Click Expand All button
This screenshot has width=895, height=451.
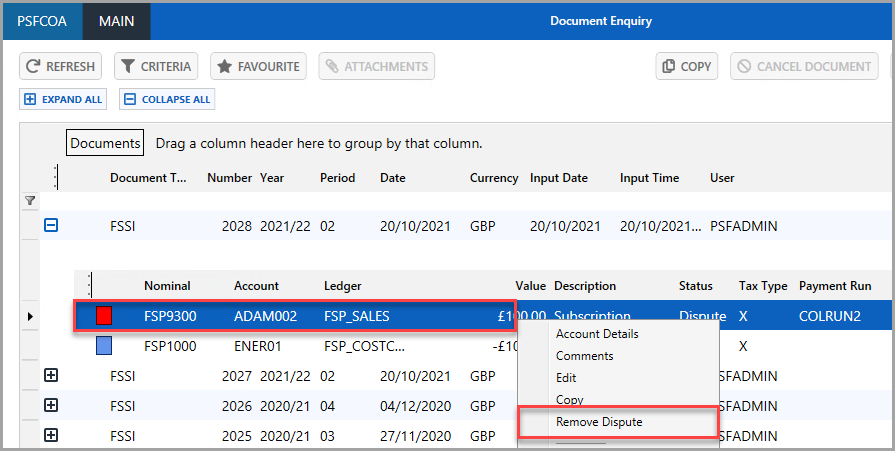pyautogui.click(x=63, y=99)
